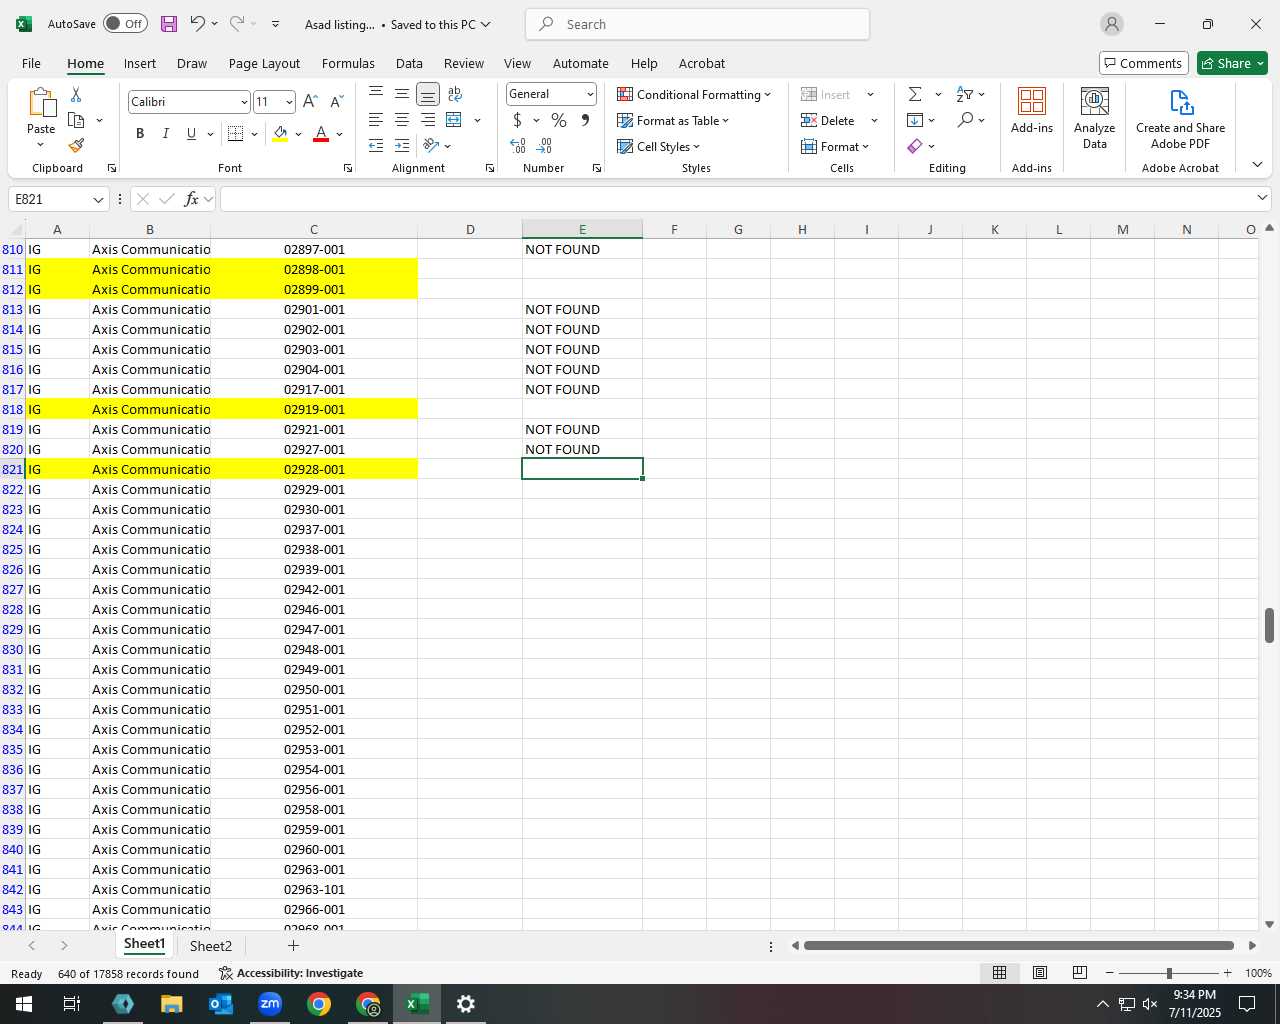Save the workbook with the Save icon

[x=169, y=24]
